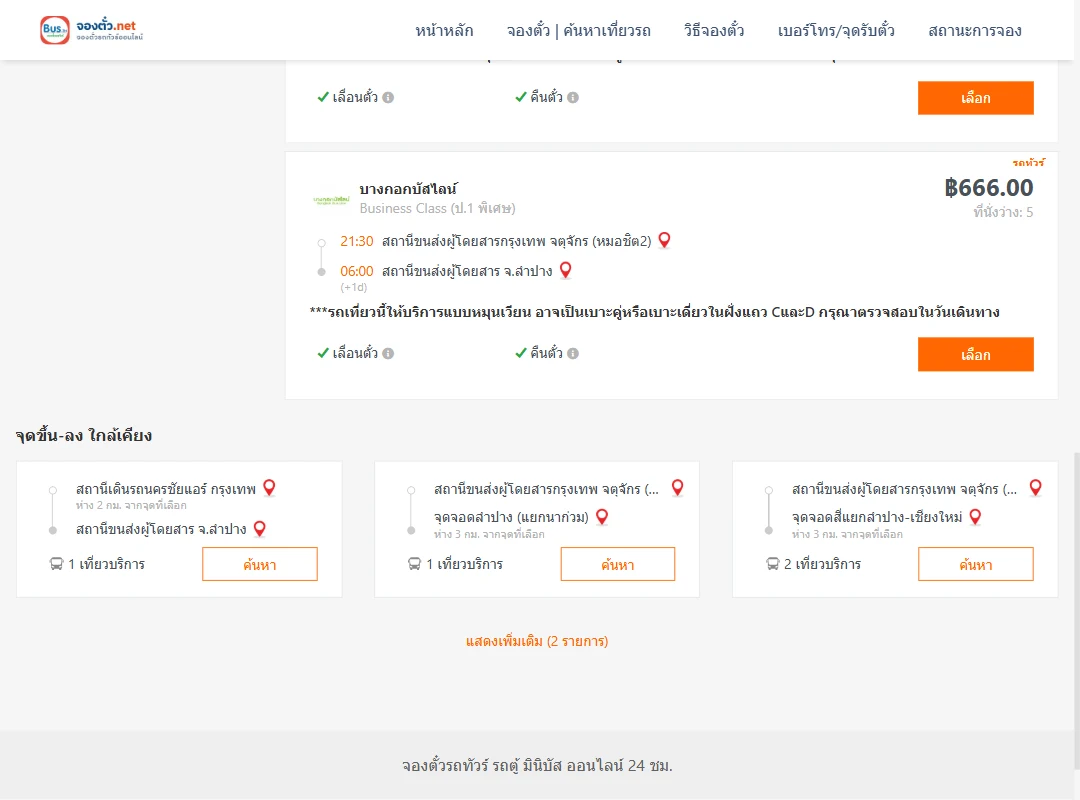Open วิธีจองตั๋ว menu item
The image size is (1080, 800).
(x=714, y=31)
